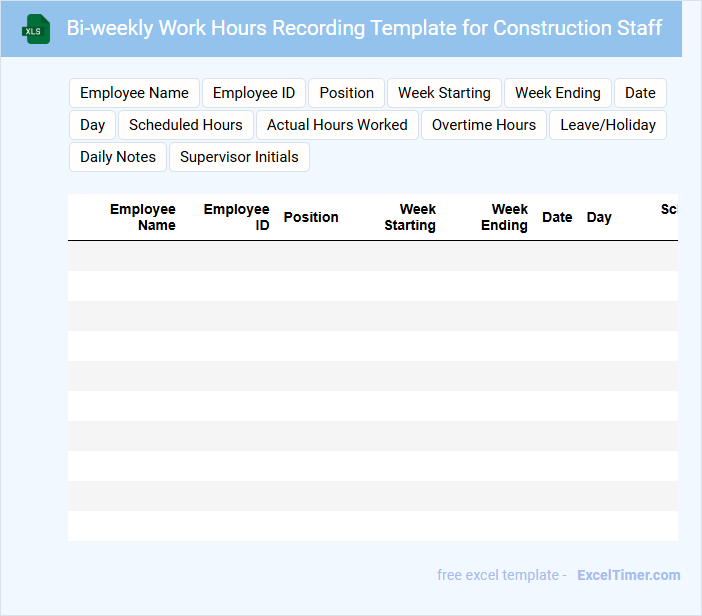Image resolution: width=702 pixels, height=616 pixels.
Task: Click the Week Starting column header
Action: click(410, 217)
